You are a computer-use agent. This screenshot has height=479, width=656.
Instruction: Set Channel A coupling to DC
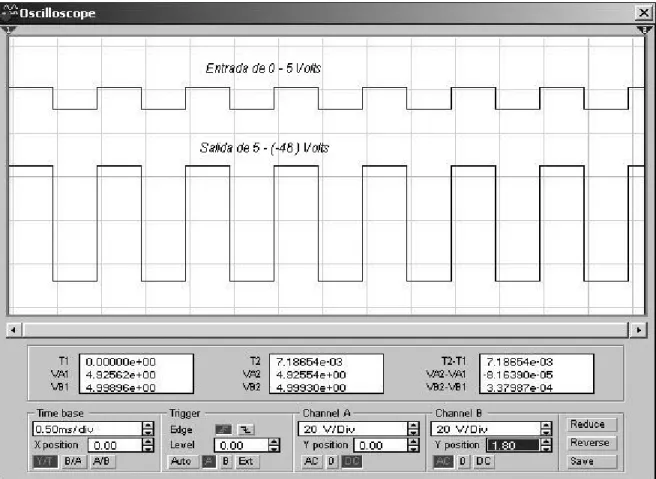click(352, 461)
